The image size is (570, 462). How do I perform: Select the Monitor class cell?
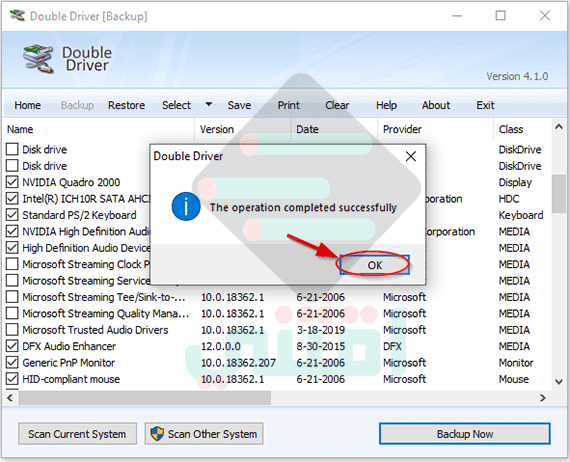click(516, 362)
